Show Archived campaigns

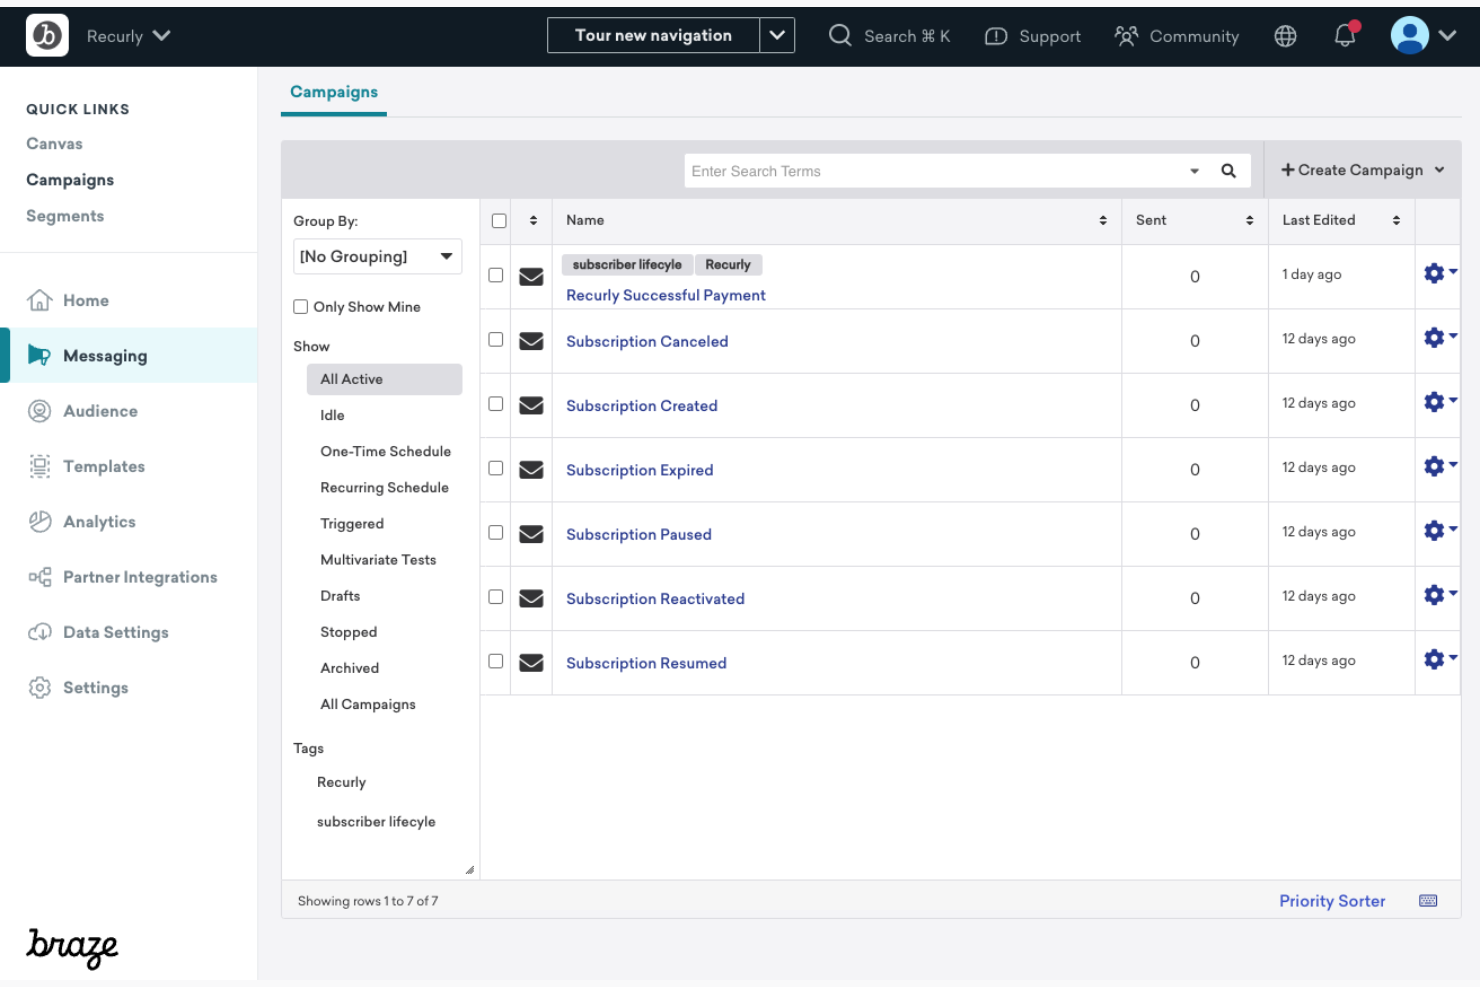[350, 668]
